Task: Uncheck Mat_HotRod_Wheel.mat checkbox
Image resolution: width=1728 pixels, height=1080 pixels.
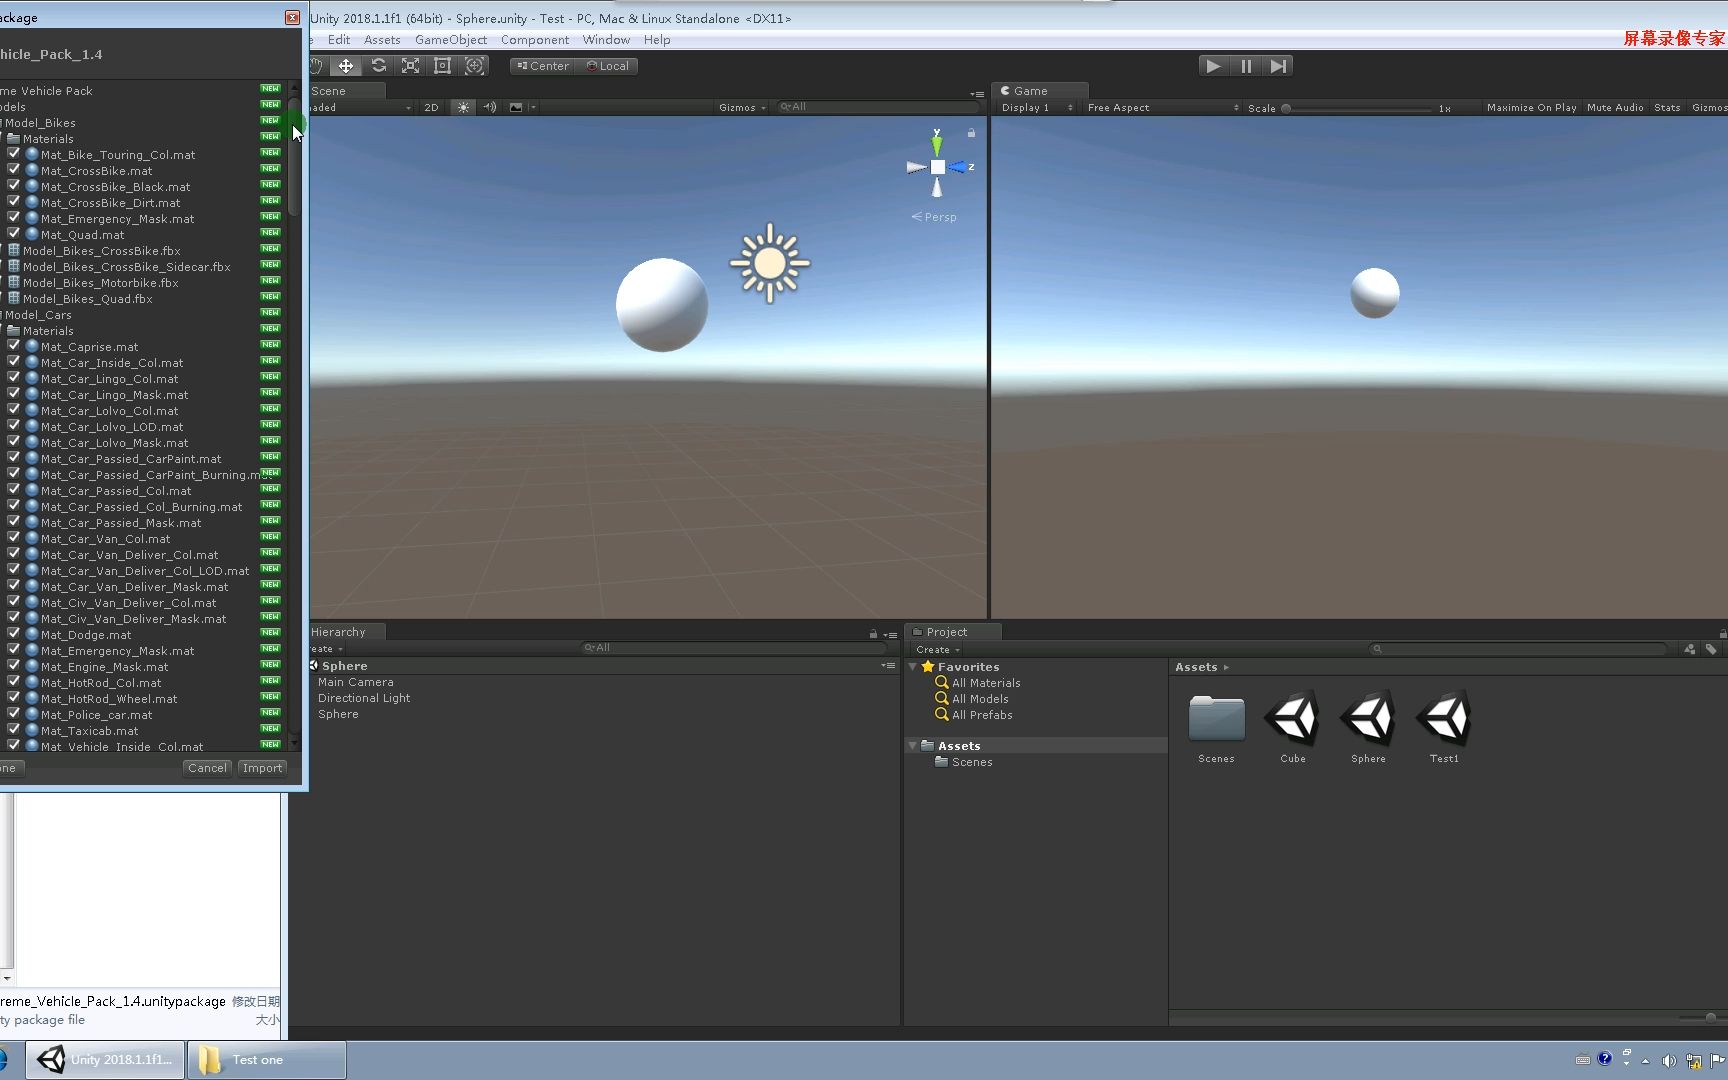Action: coord(14,698)
